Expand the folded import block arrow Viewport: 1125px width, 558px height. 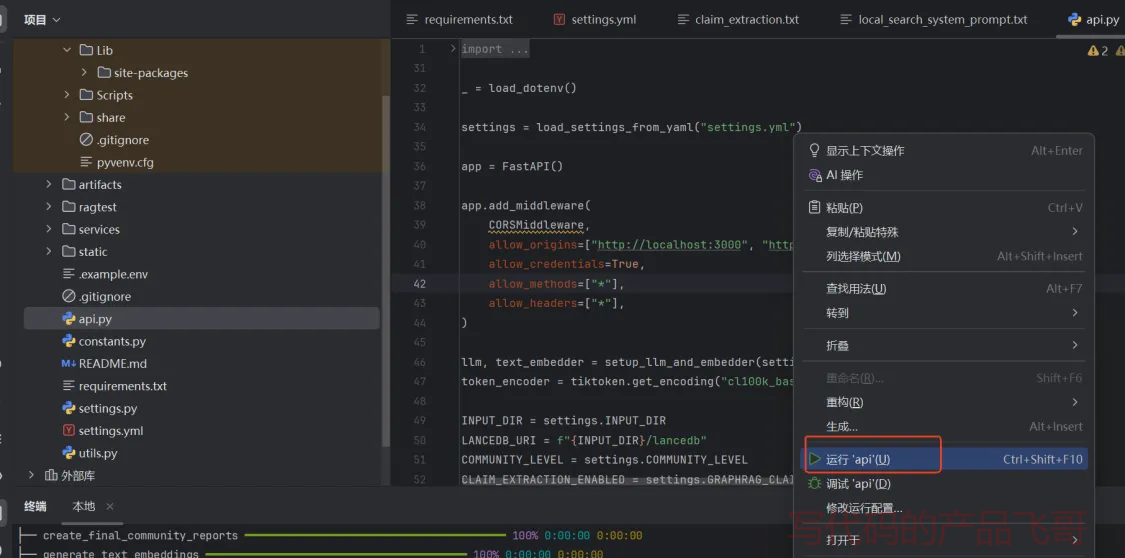[453, 49]
